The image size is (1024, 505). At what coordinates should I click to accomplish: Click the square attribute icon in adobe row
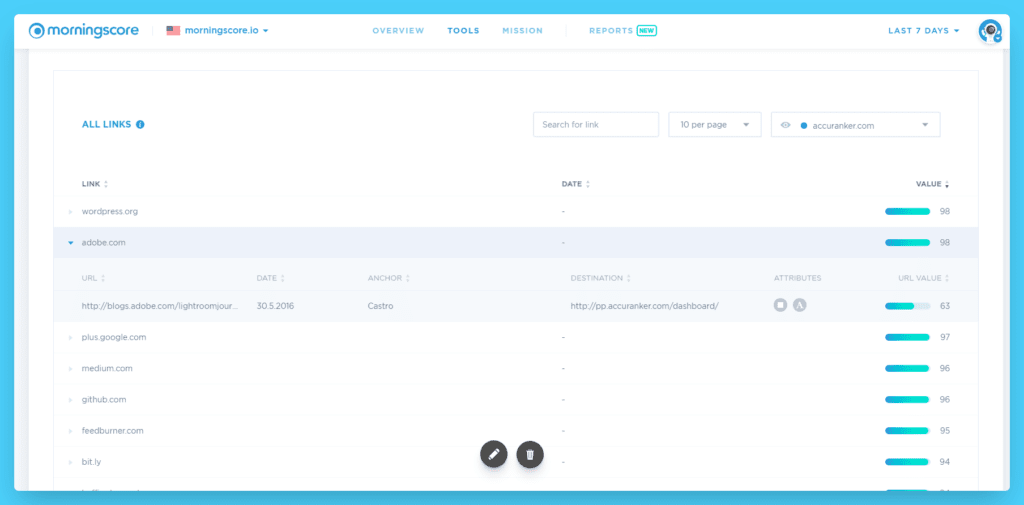[780, 305]
